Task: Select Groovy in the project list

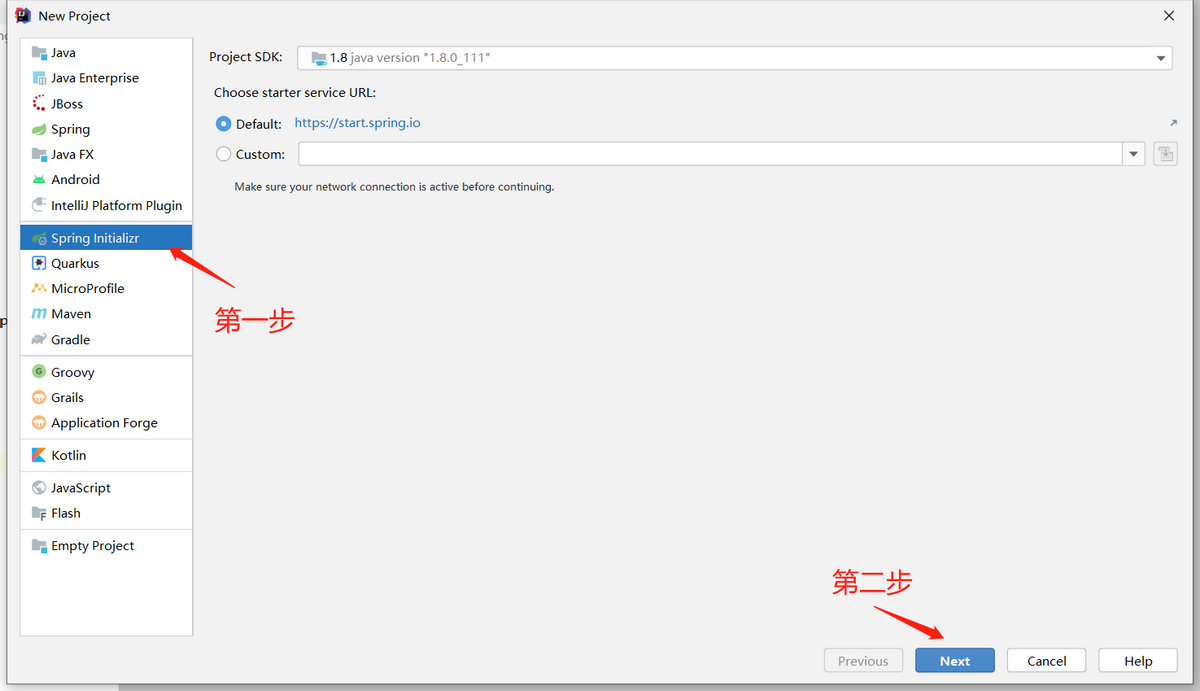Action: point(106,372)
